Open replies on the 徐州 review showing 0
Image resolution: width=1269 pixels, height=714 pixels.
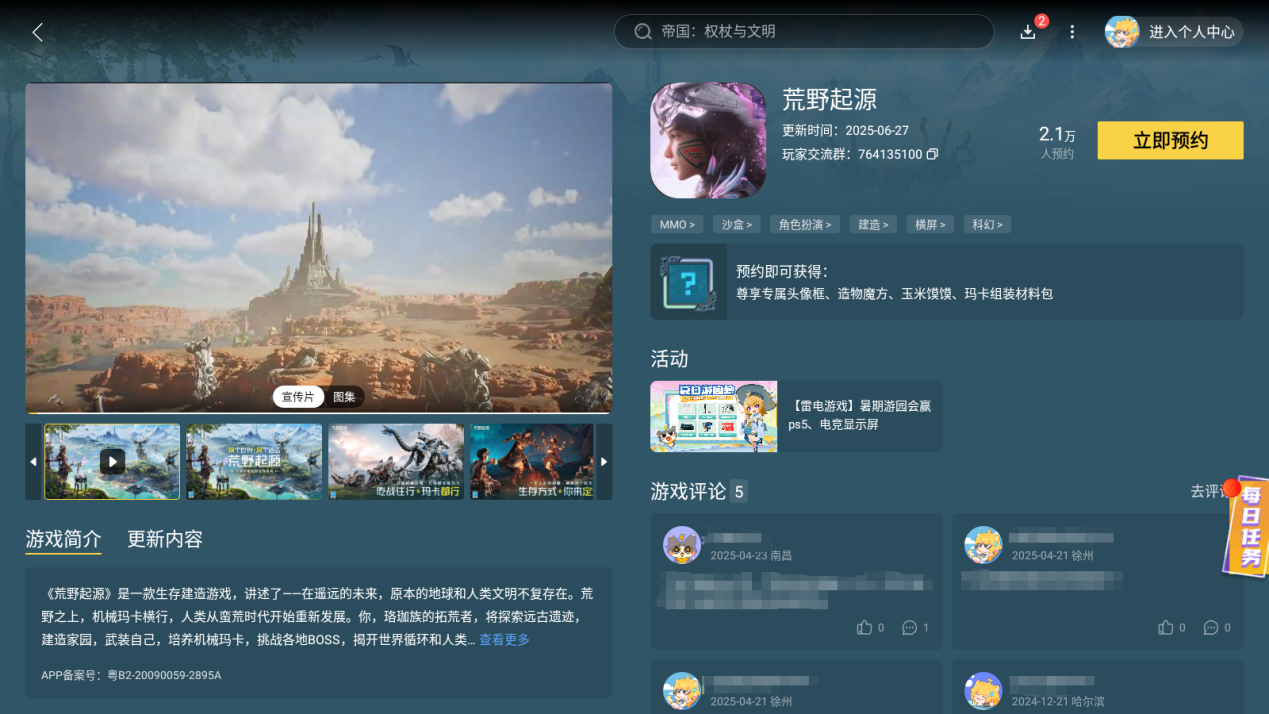[1211, 627]
